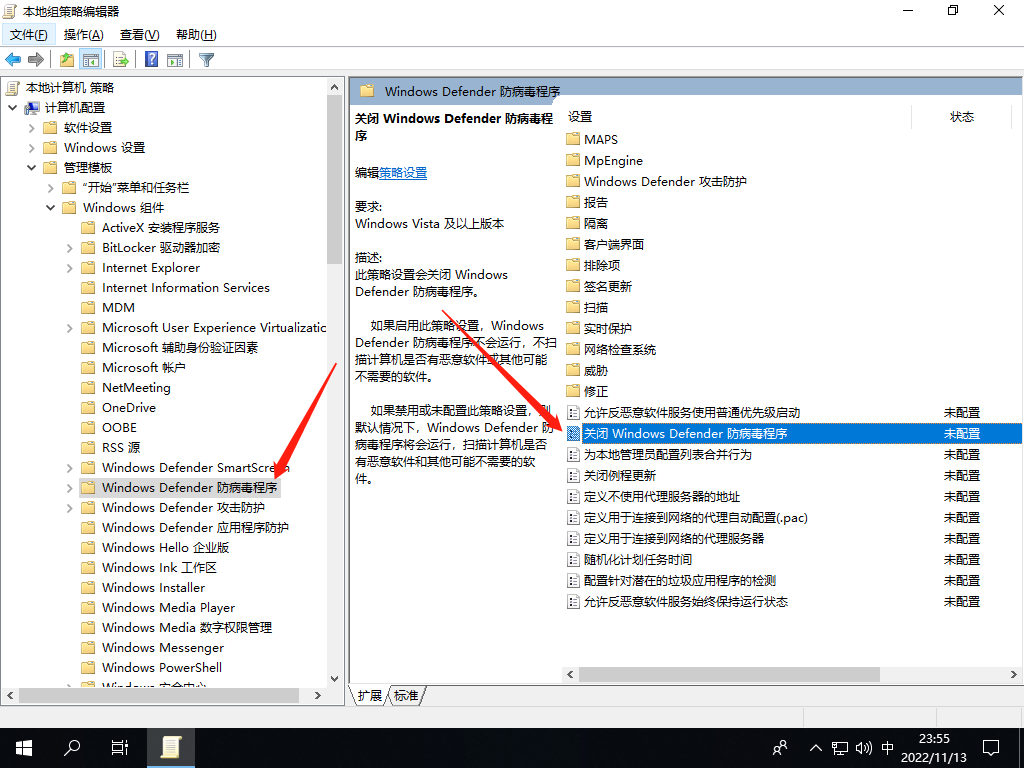Open the 操作(A) menu
Image resolution: width=1024 pixels, height=768 pixels.
point(84,35)
